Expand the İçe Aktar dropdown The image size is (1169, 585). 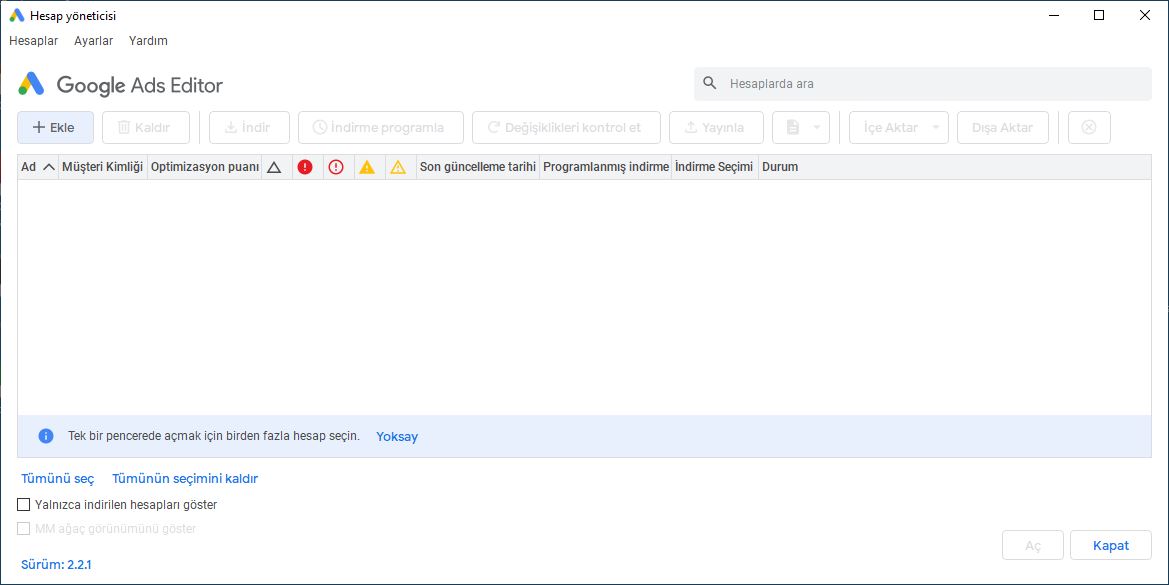[898, 127]
